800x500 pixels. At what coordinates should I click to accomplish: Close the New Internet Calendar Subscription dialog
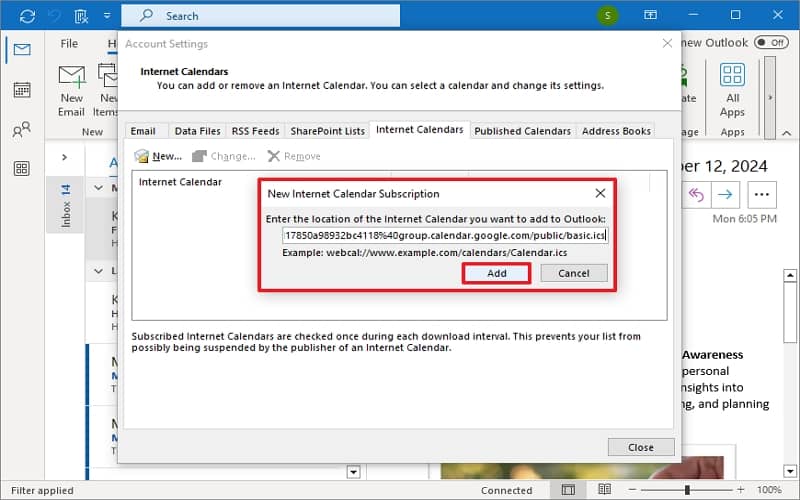[x=600, y=193]
